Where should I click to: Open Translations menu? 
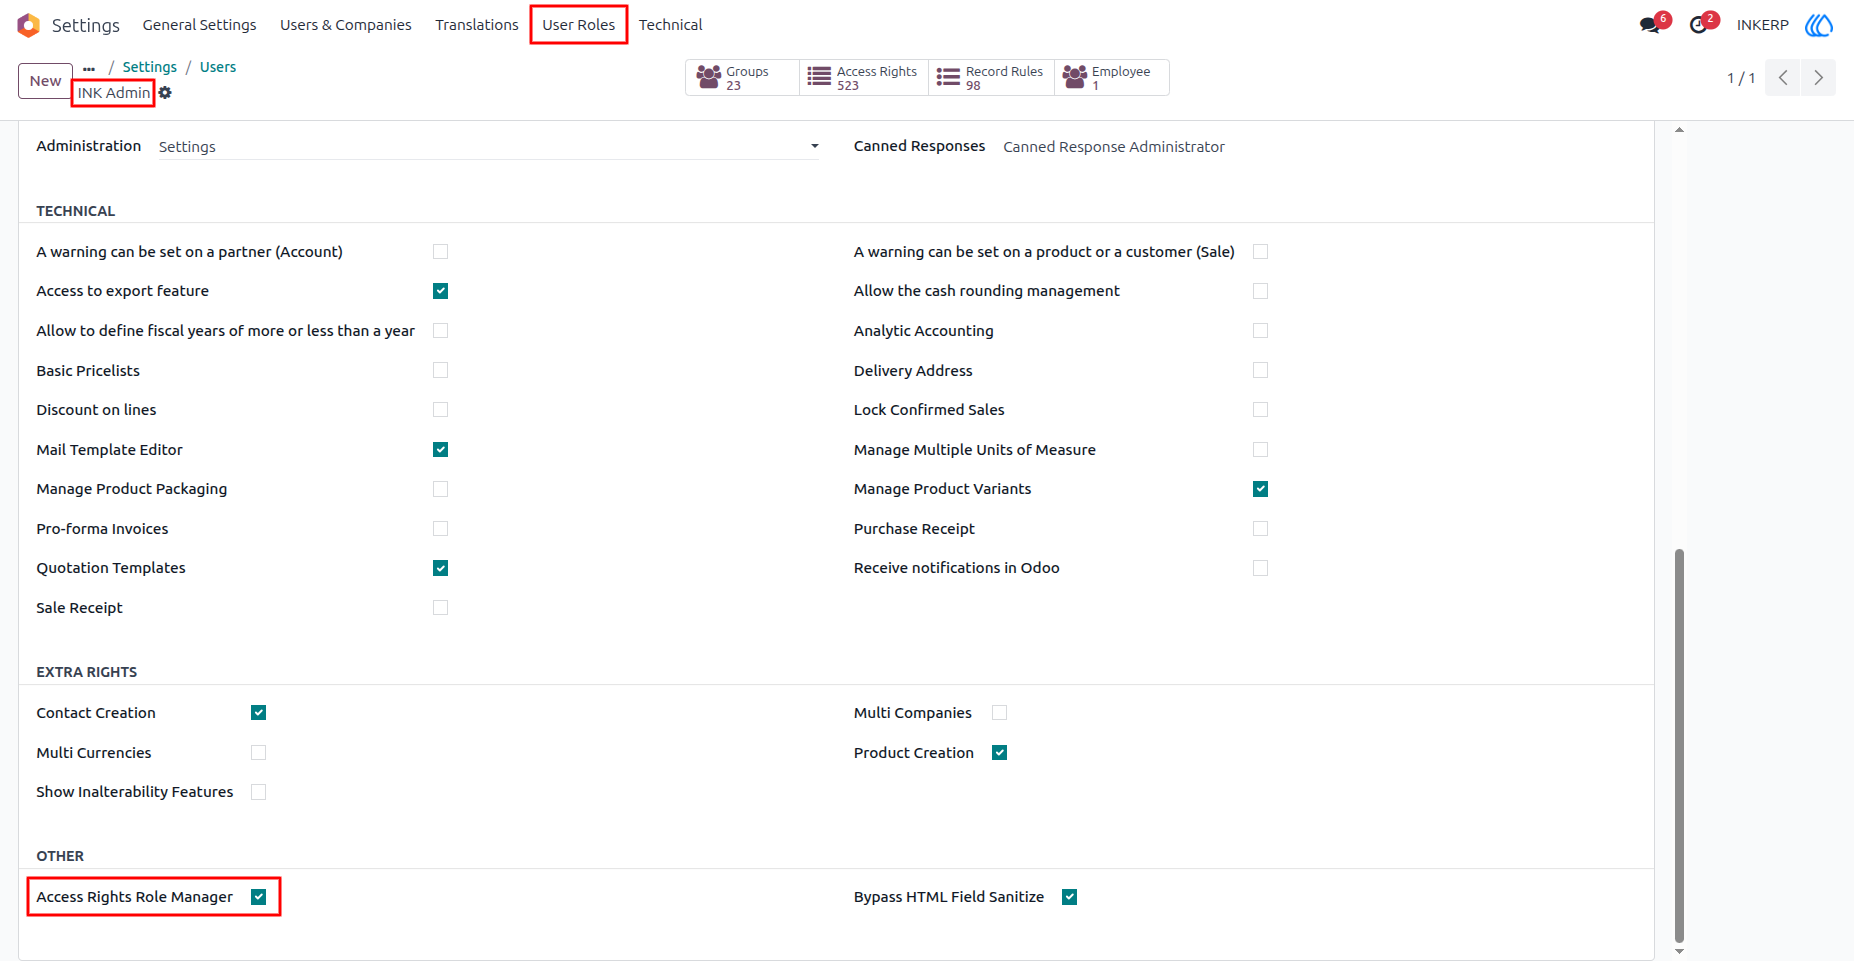pos(477,25)
